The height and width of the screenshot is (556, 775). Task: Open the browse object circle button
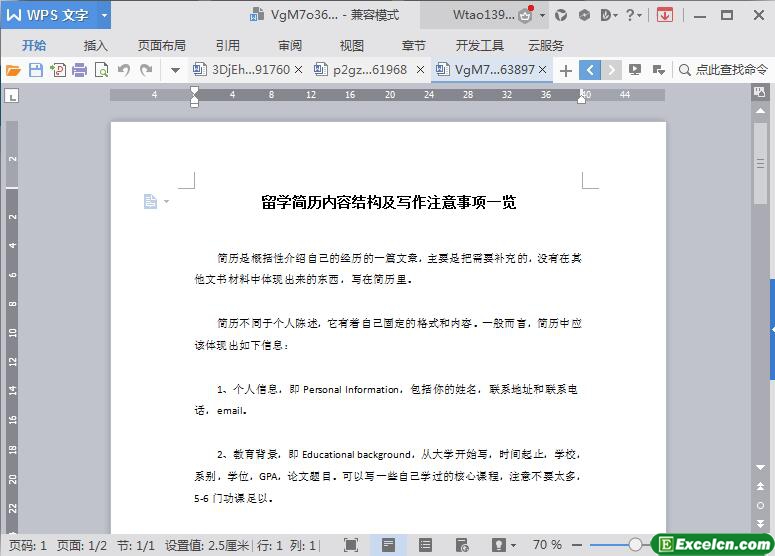(760, 505)
